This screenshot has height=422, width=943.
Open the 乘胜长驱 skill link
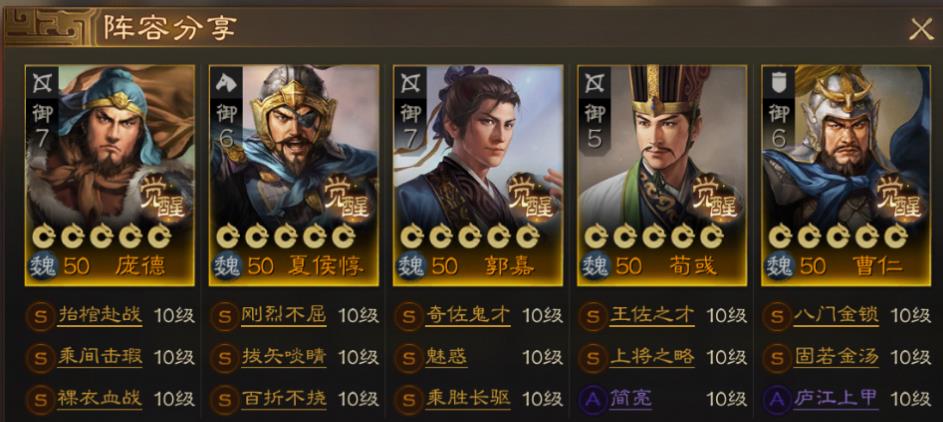coord(468,399)
